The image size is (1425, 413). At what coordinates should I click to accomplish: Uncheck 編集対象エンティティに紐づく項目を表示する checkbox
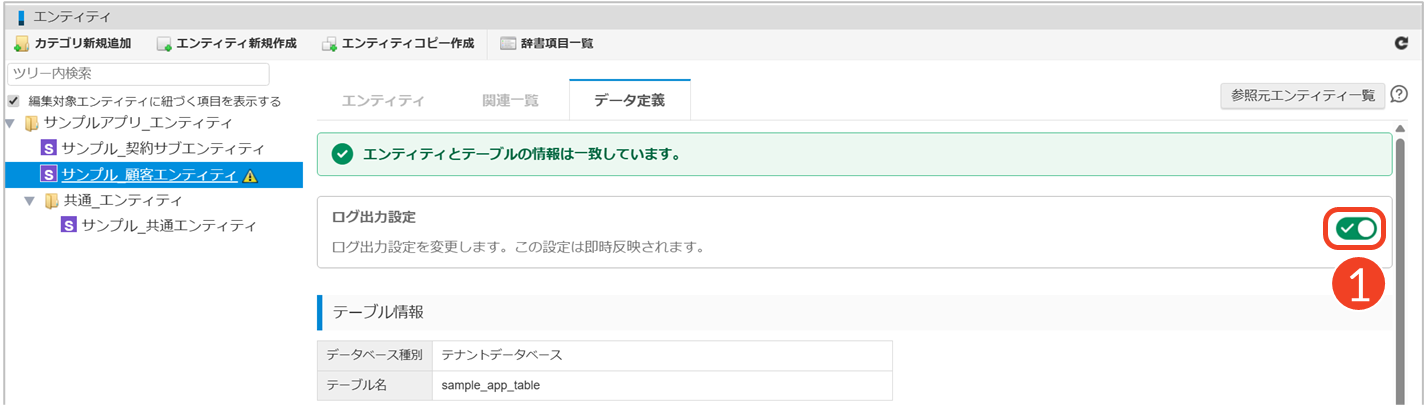(x=14, y=101)
